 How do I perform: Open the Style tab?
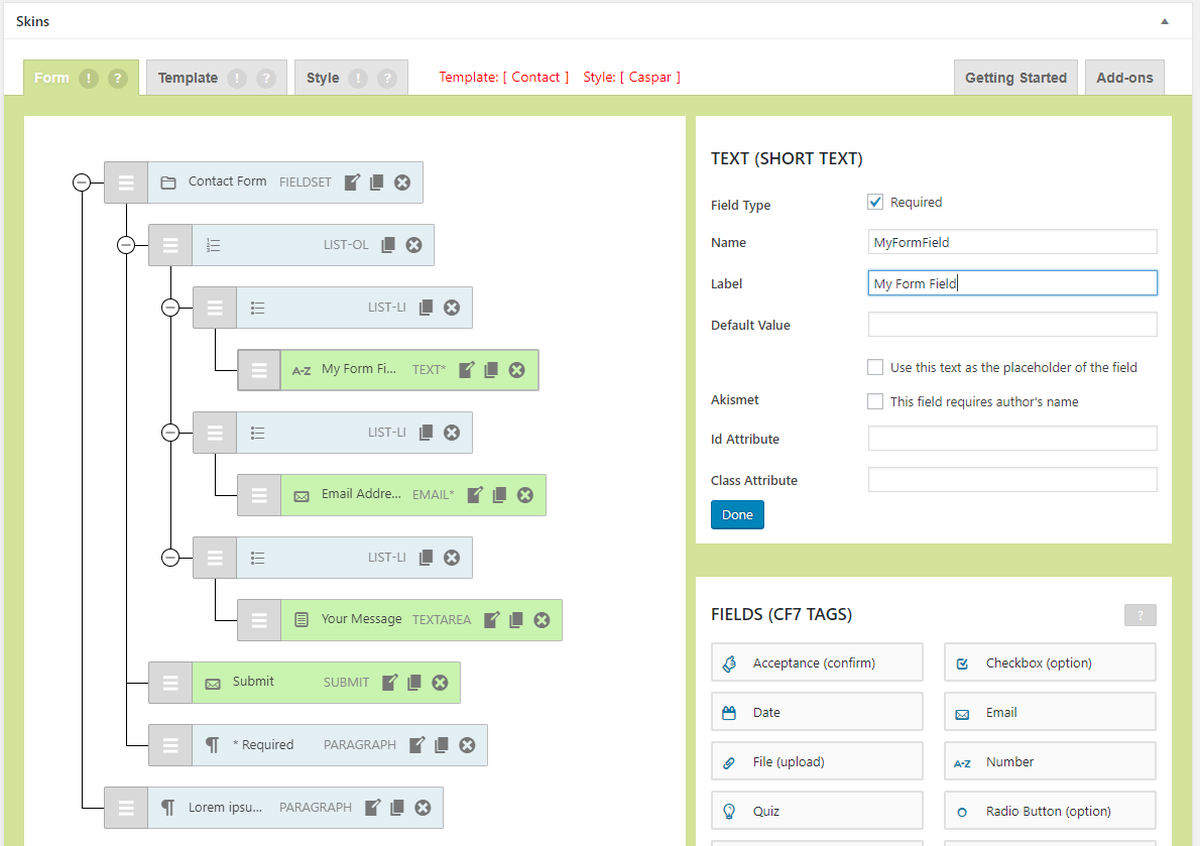(323, 78)
